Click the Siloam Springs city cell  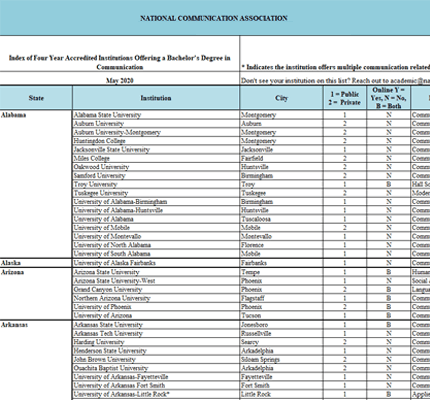[x=281, y=359]
